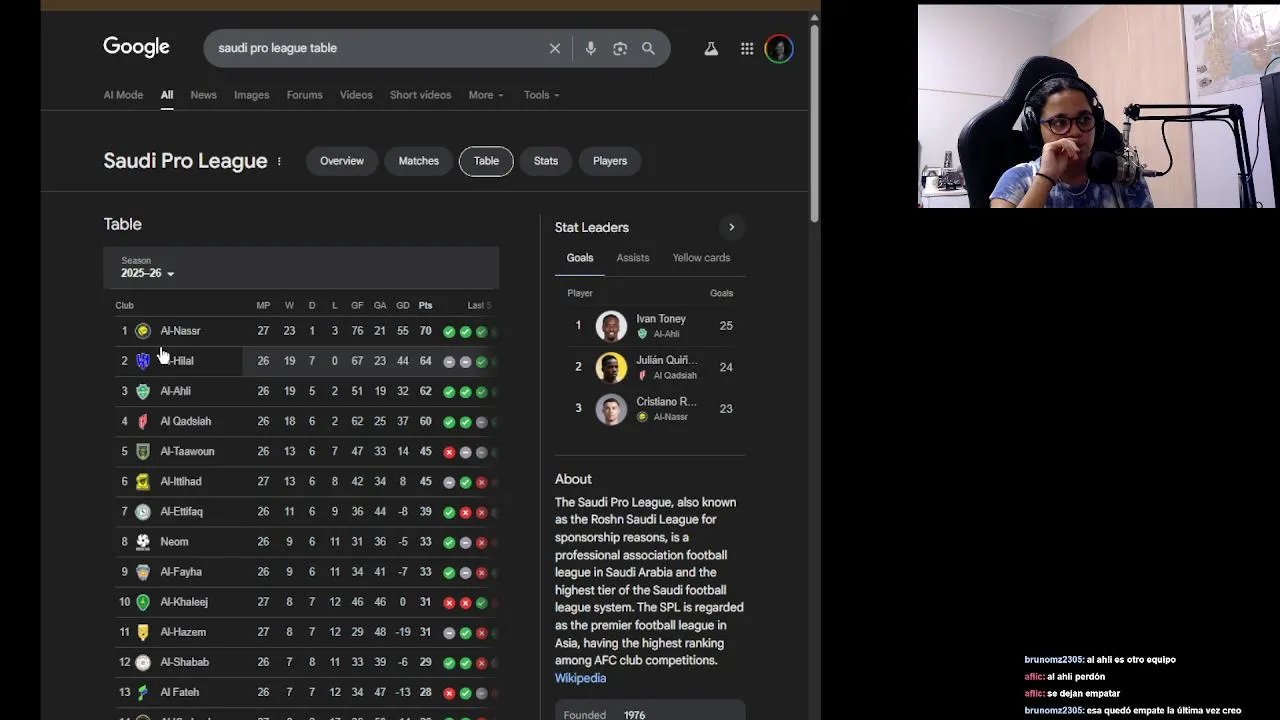Click Ivan Toney's 25 goals value
The width and height of the screenshot is (1280, 720).
click(726, 326)
